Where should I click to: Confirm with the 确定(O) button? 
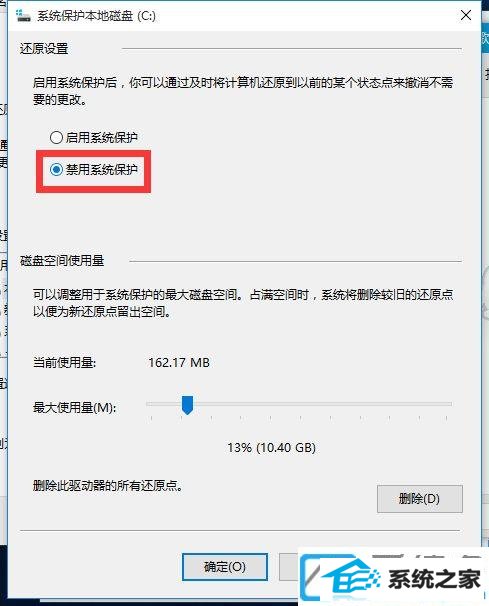225,567
